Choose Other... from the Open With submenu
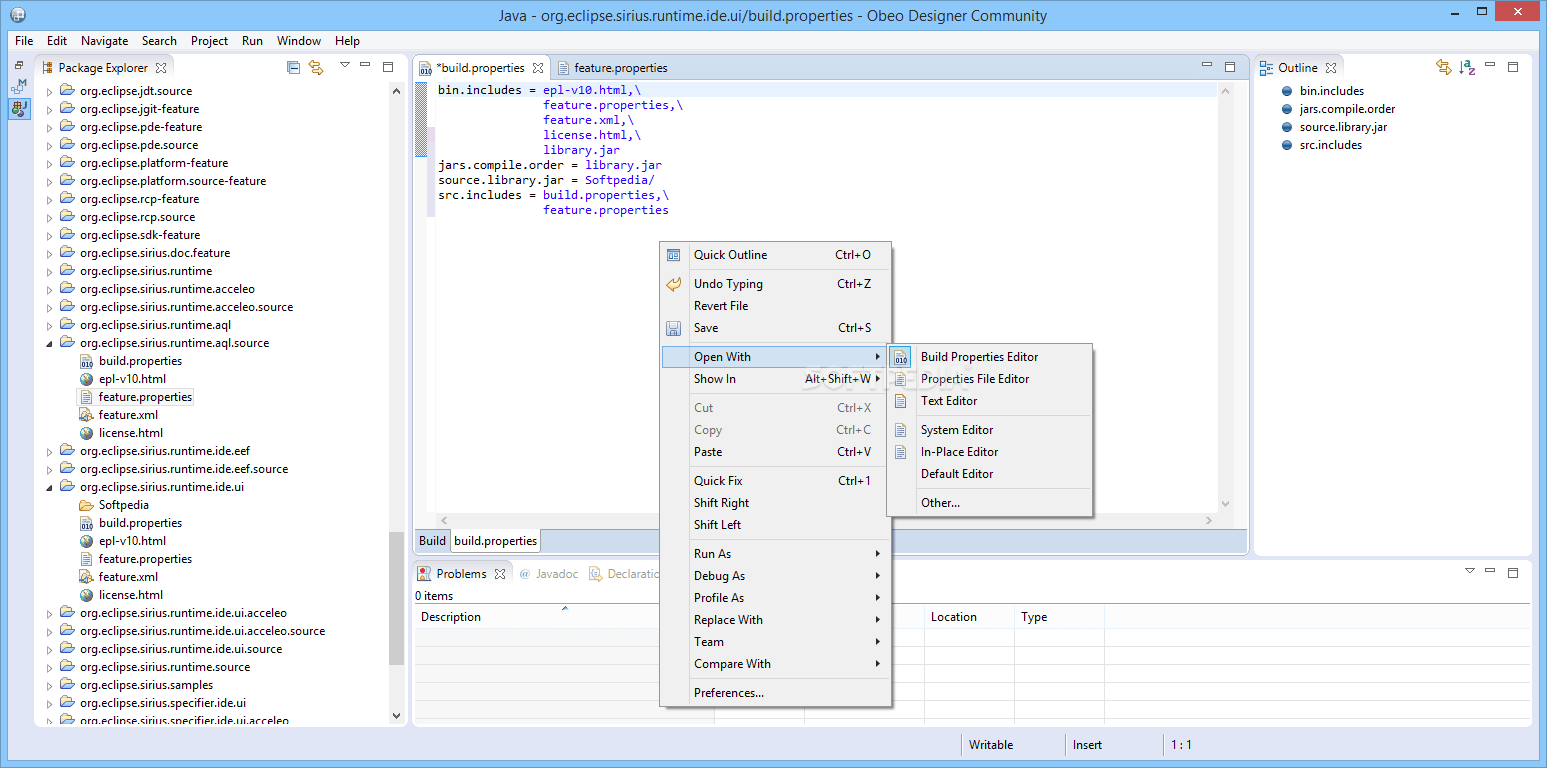 [x=941, y=503]
